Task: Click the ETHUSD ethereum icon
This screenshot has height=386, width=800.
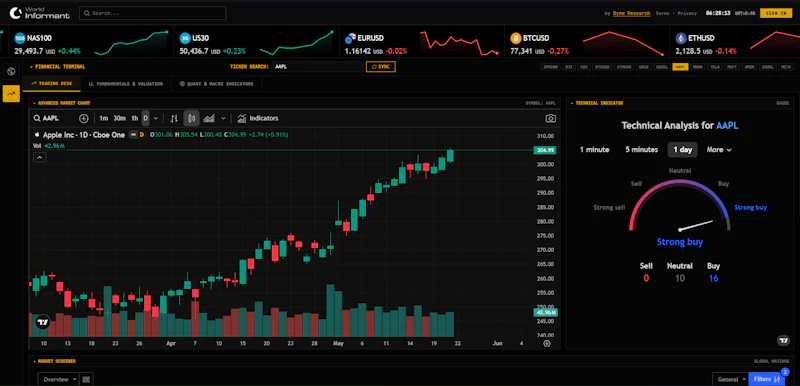Action: pos(681,38)
